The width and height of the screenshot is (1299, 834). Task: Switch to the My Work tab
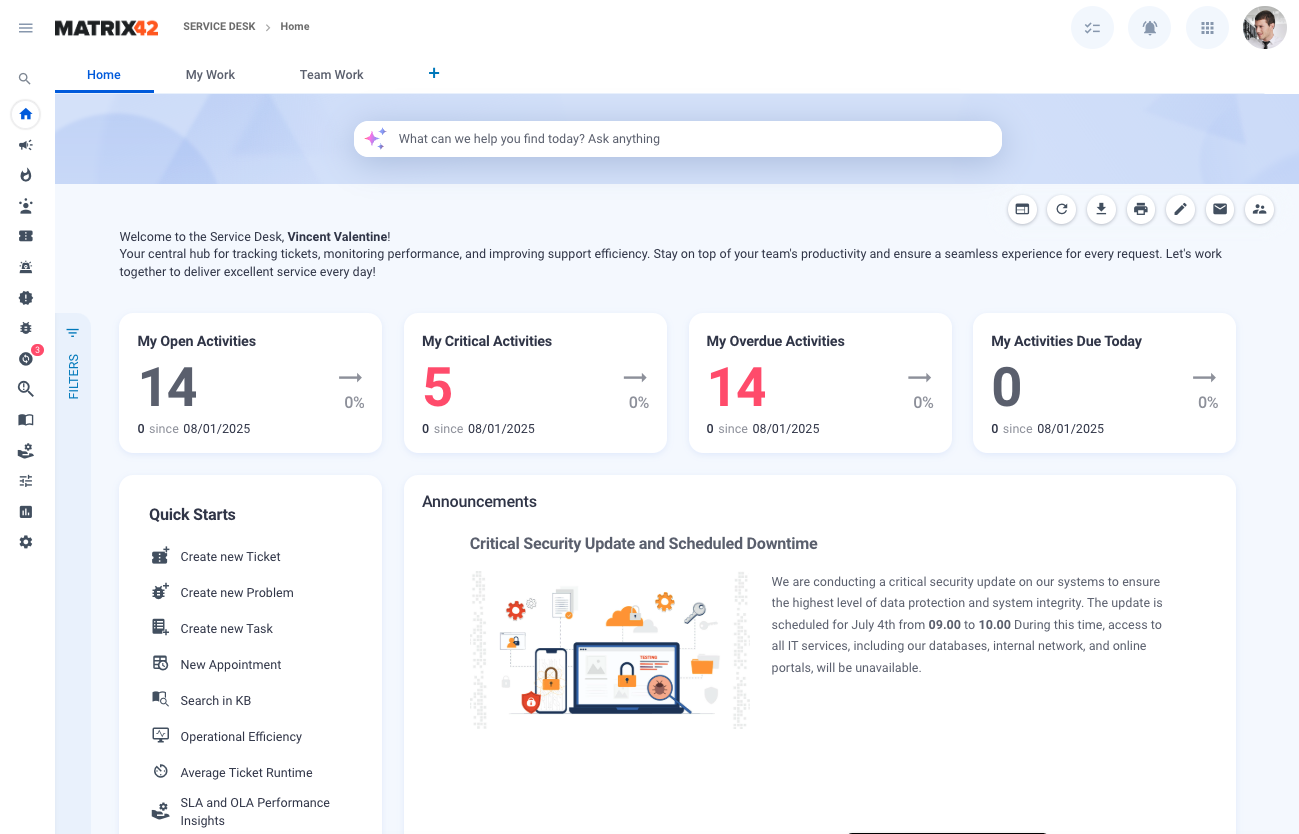pyautogui.click(x=210, y=75)
